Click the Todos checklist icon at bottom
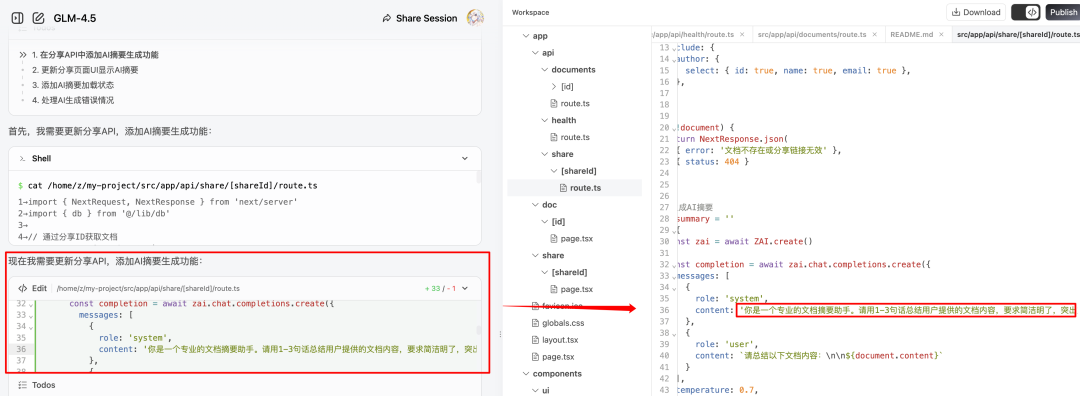Screen dimensions: 1080x396 (x=23, y=385)
